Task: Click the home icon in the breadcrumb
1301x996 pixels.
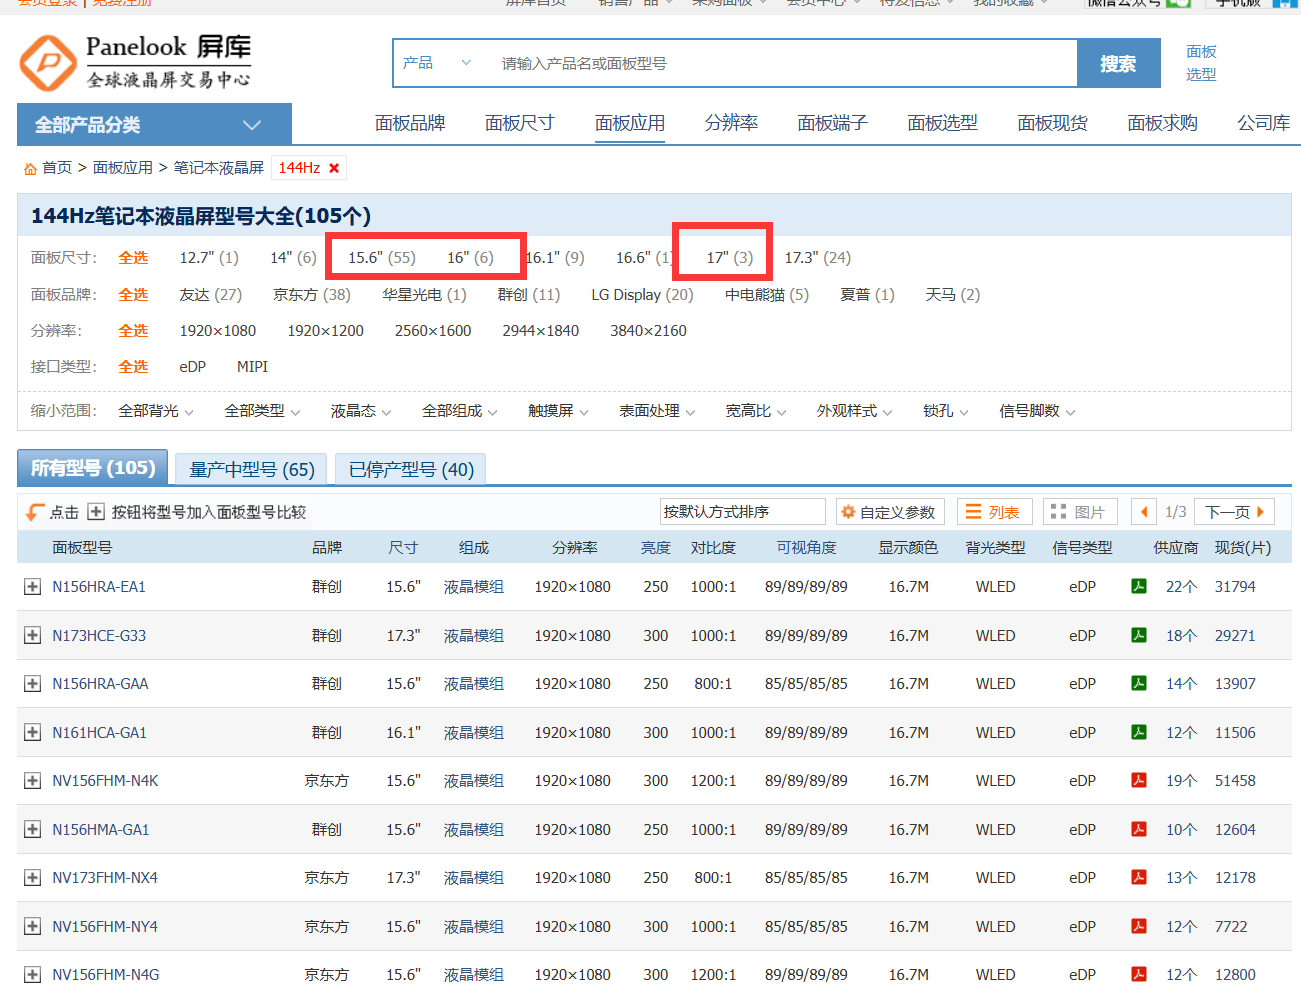Action: (x=30, y=169)
